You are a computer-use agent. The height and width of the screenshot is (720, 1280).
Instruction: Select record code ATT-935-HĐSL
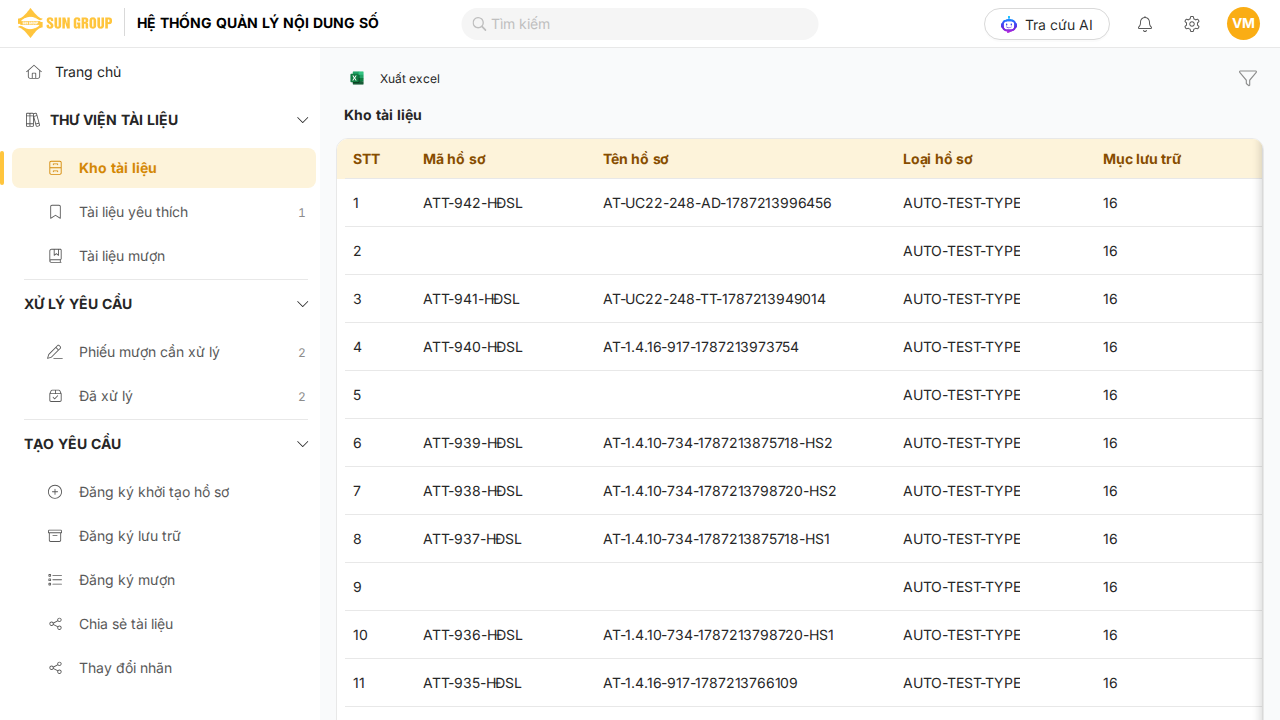tap(472, 683)
